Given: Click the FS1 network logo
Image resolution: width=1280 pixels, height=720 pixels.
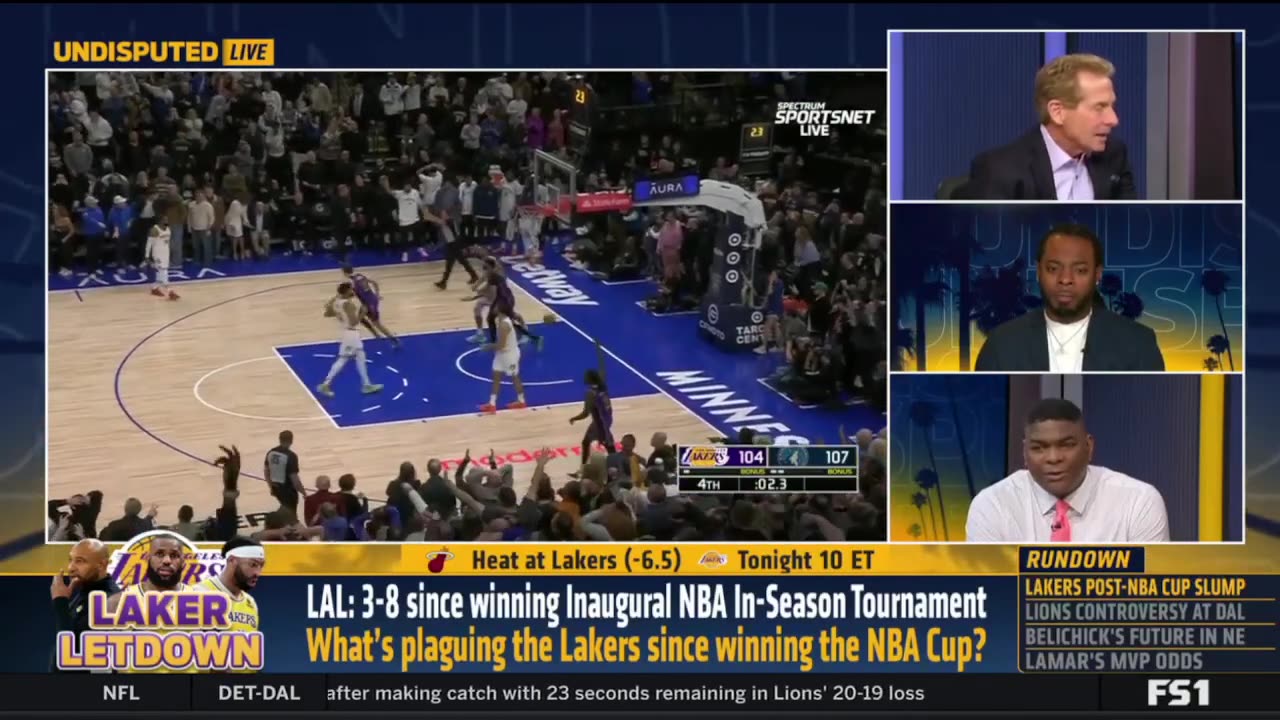Looking at the screenshot, I should (1178, 693).
